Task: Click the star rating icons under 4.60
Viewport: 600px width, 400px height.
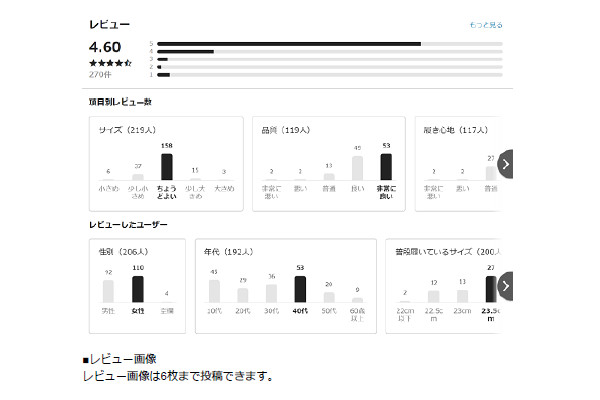Action: 110,63
